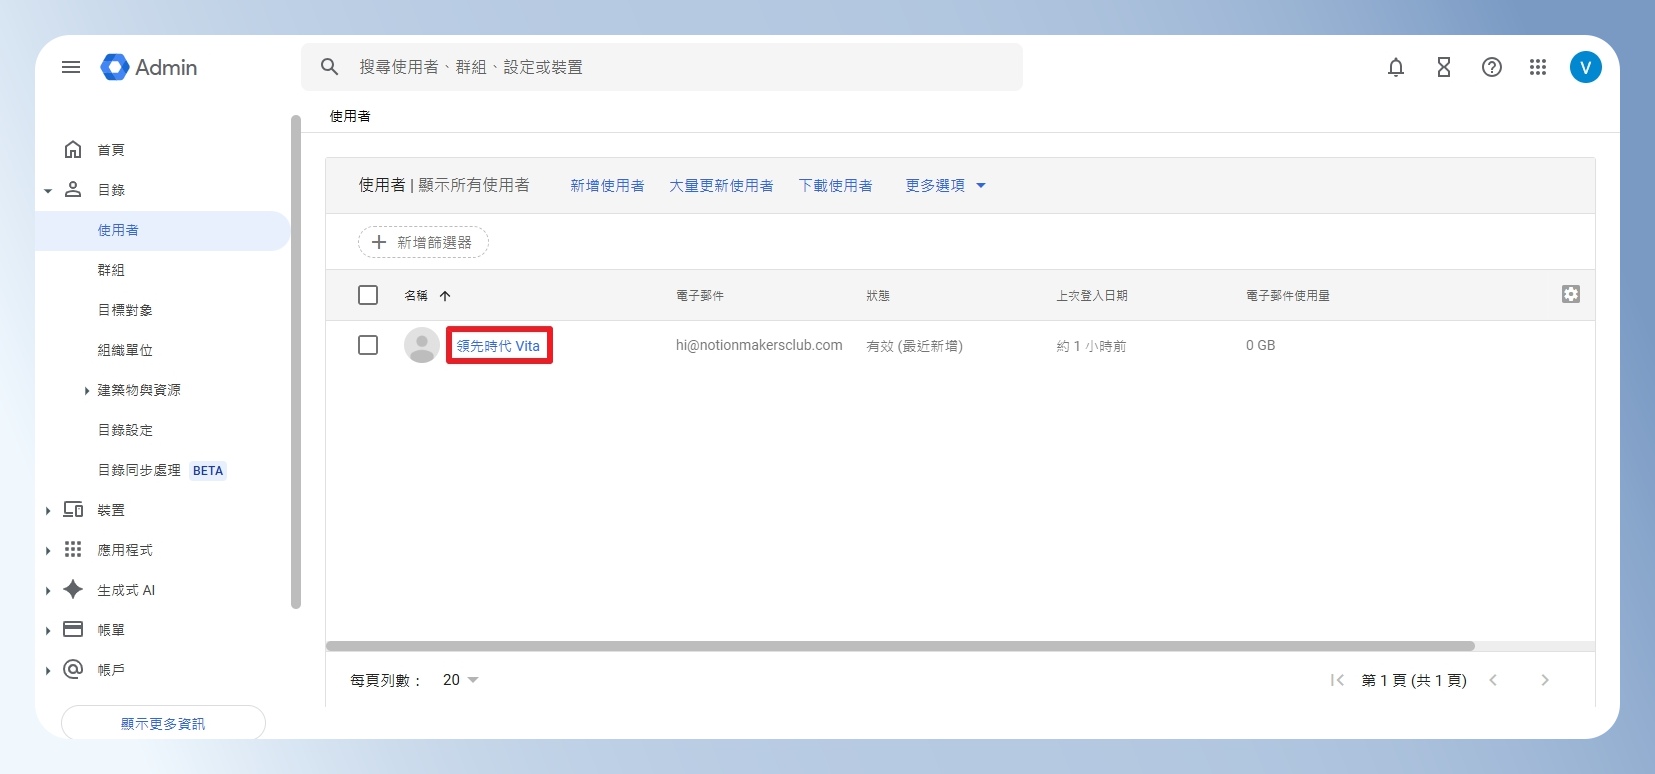Click 電子郵件使用量 column header

pos(1288,296)
